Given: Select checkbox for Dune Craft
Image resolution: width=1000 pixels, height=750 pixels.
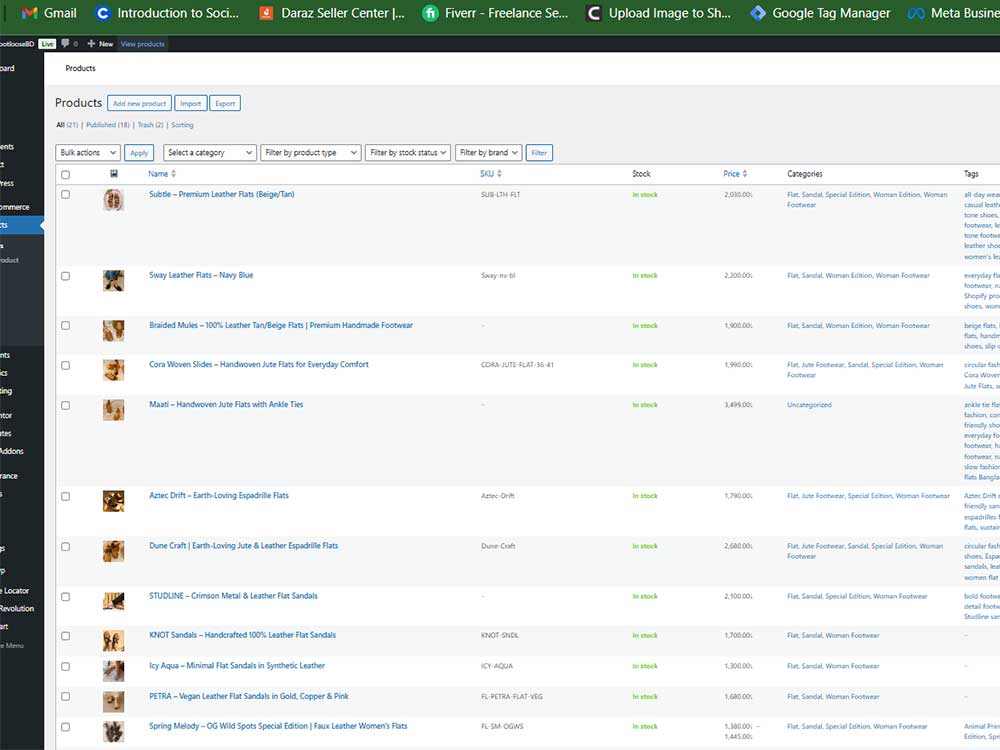Looking at the screenshot, I should 65,547.
